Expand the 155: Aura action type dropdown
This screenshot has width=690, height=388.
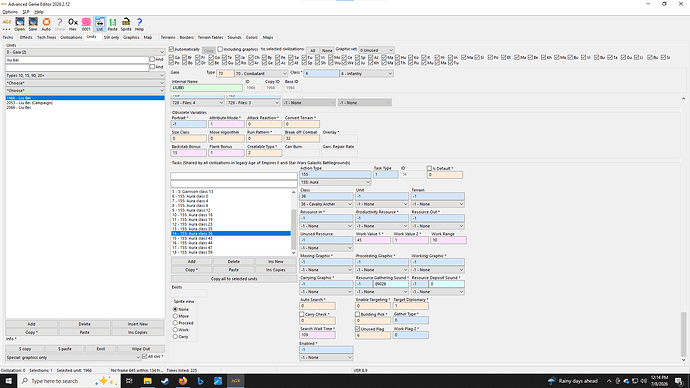coord(335,182)
